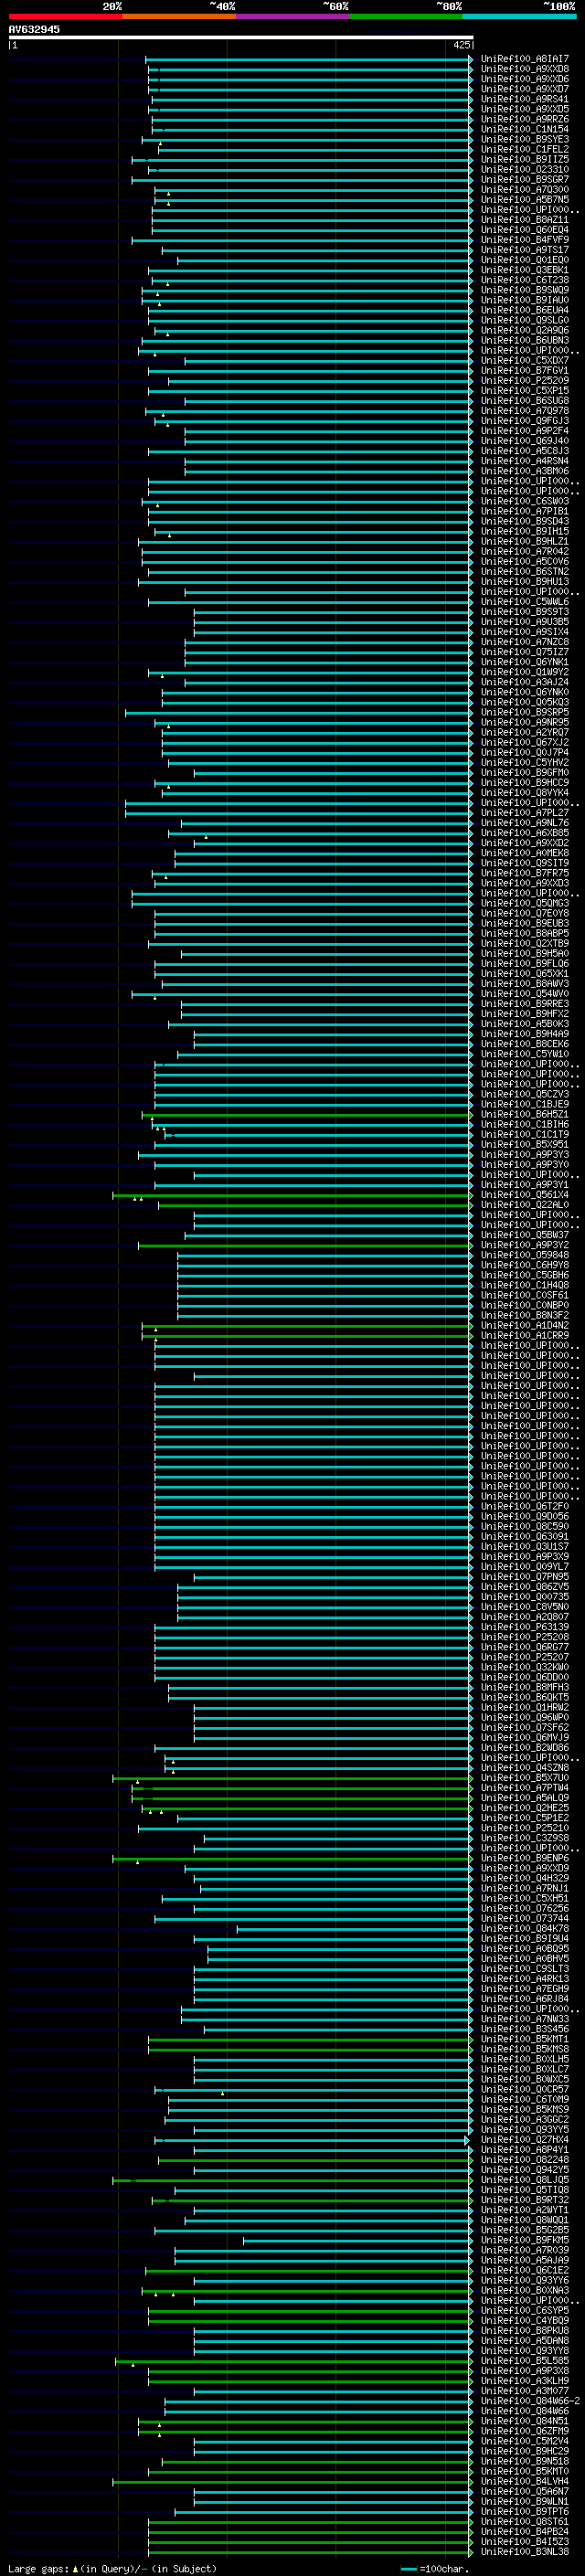Click label UniRef100_B5L585
Screen dimensions: 585x2576
click(x=525, y=2361)
